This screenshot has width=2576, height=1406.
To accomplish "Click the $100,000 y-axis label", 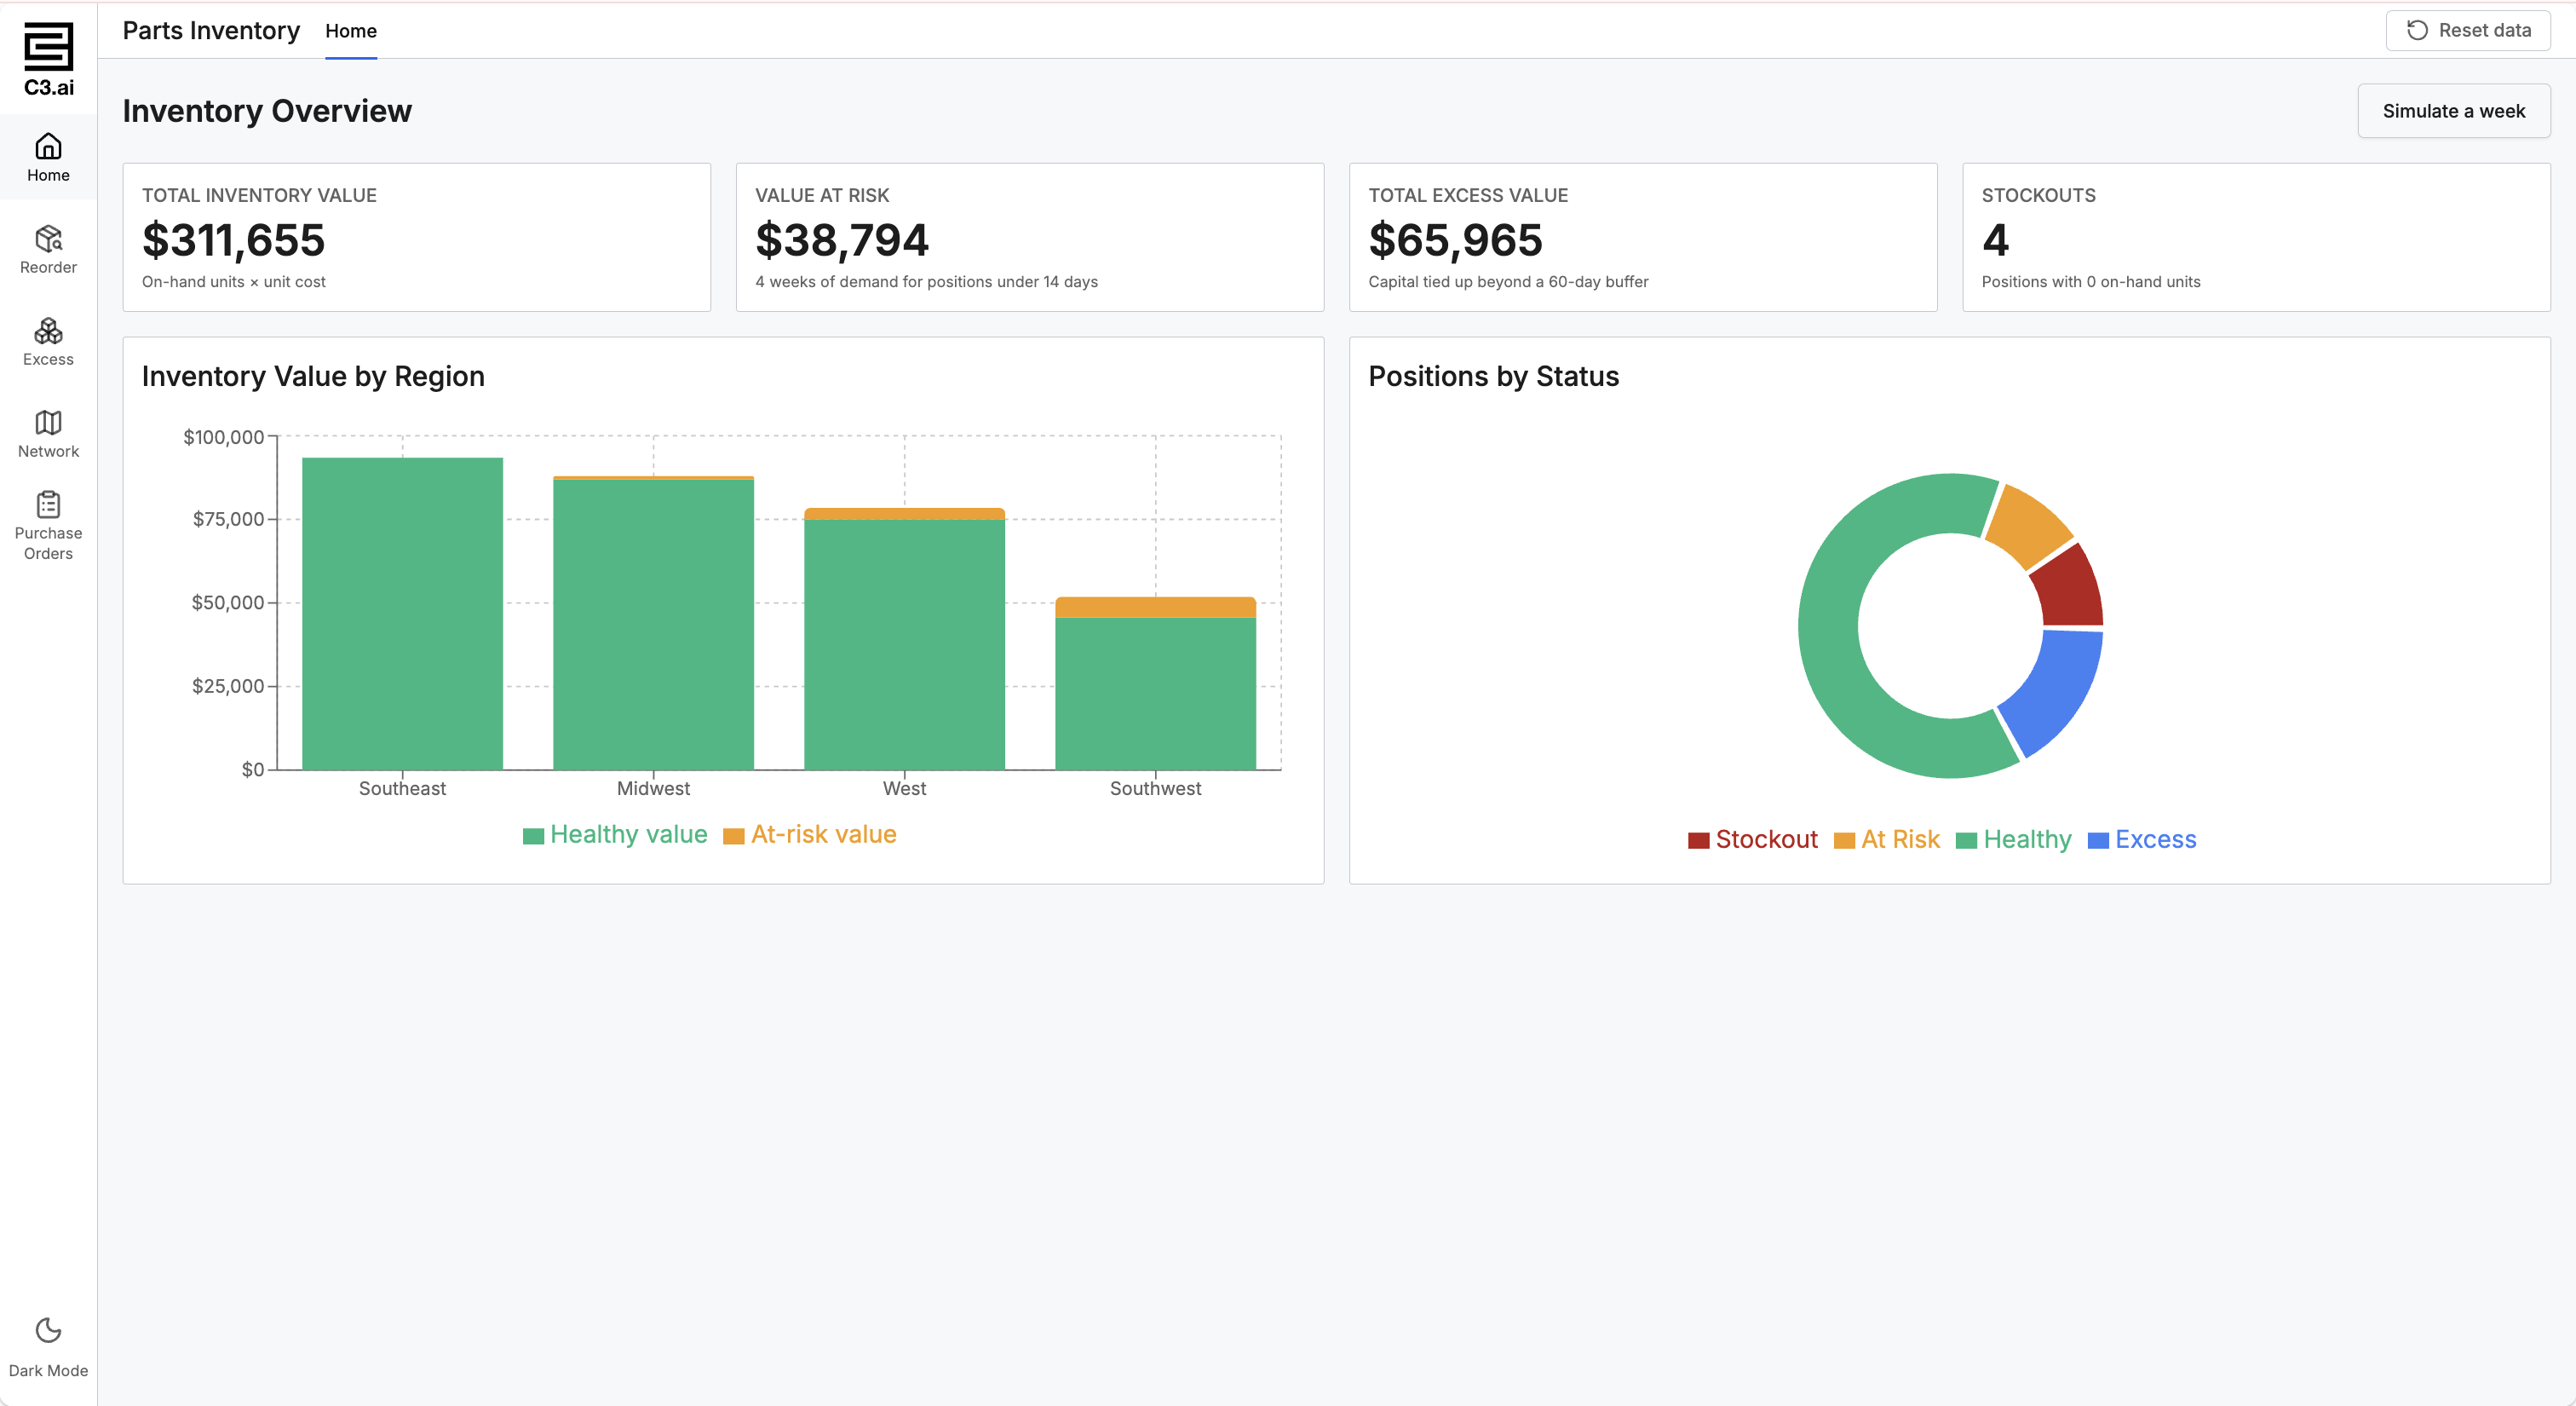I will click(223, 437).
